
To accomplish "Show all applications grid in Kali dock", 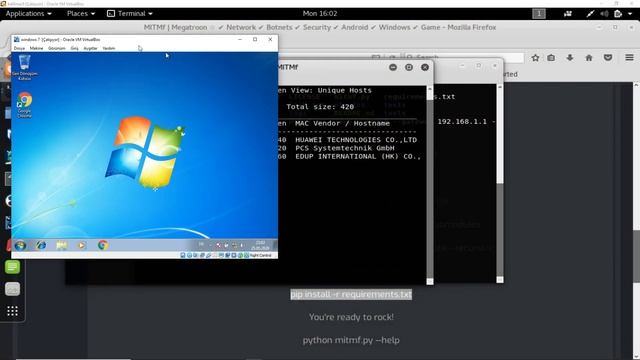I will [x=12, y=311].
